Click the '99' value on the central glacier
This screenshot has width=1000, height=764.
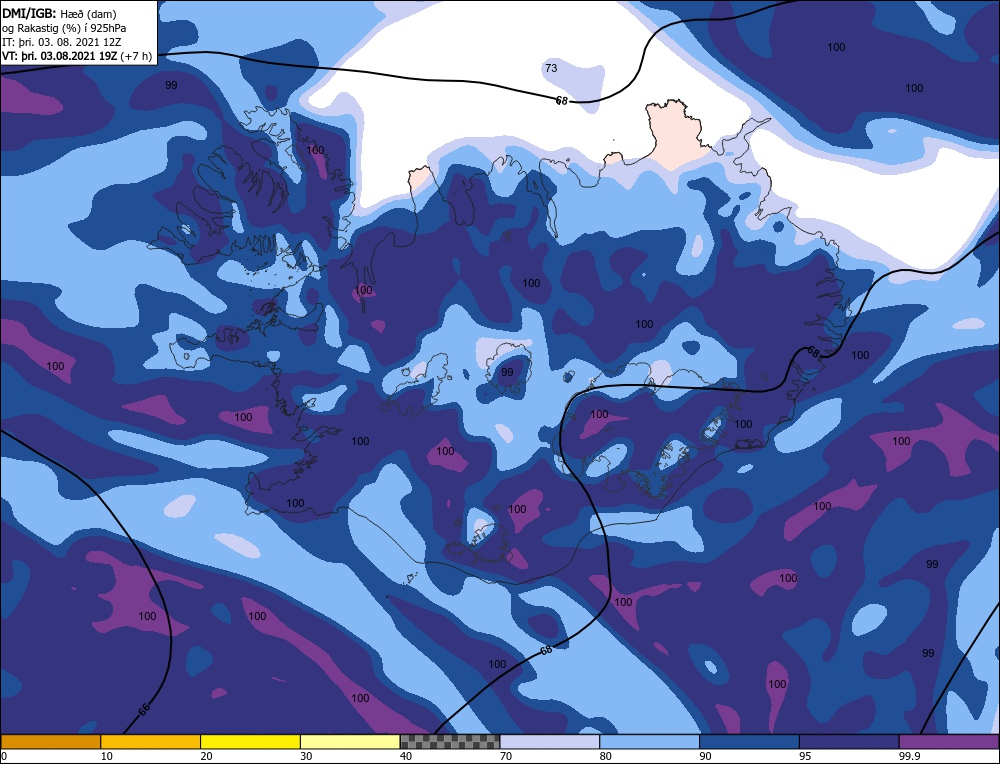[507, 372]
